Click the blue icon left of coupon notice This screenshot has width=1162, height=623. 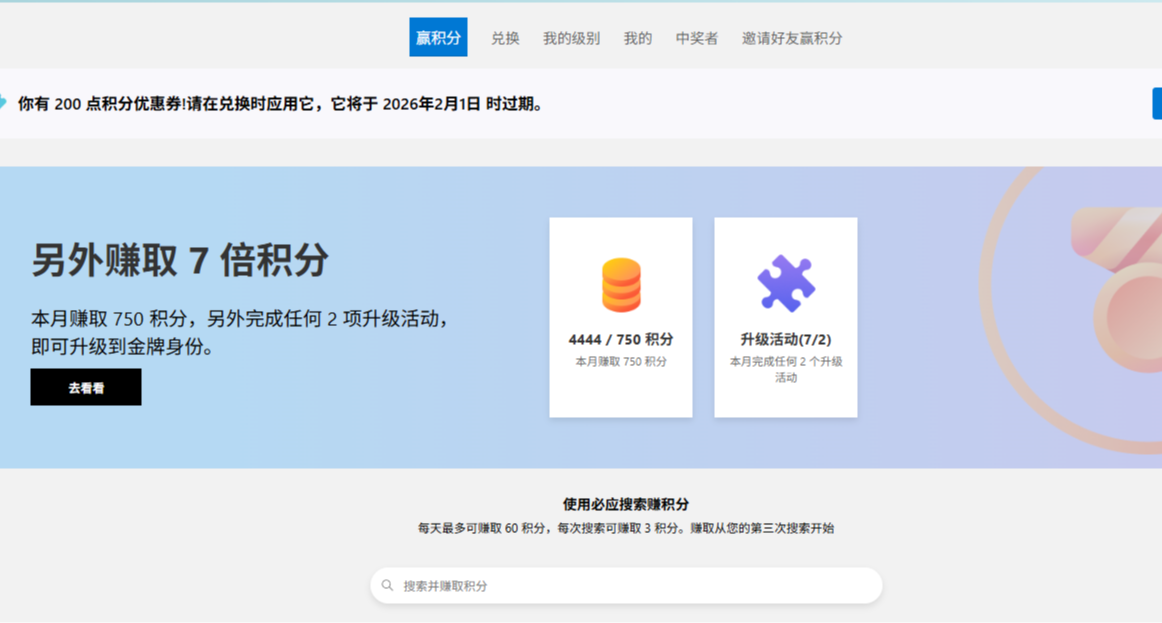3,103
